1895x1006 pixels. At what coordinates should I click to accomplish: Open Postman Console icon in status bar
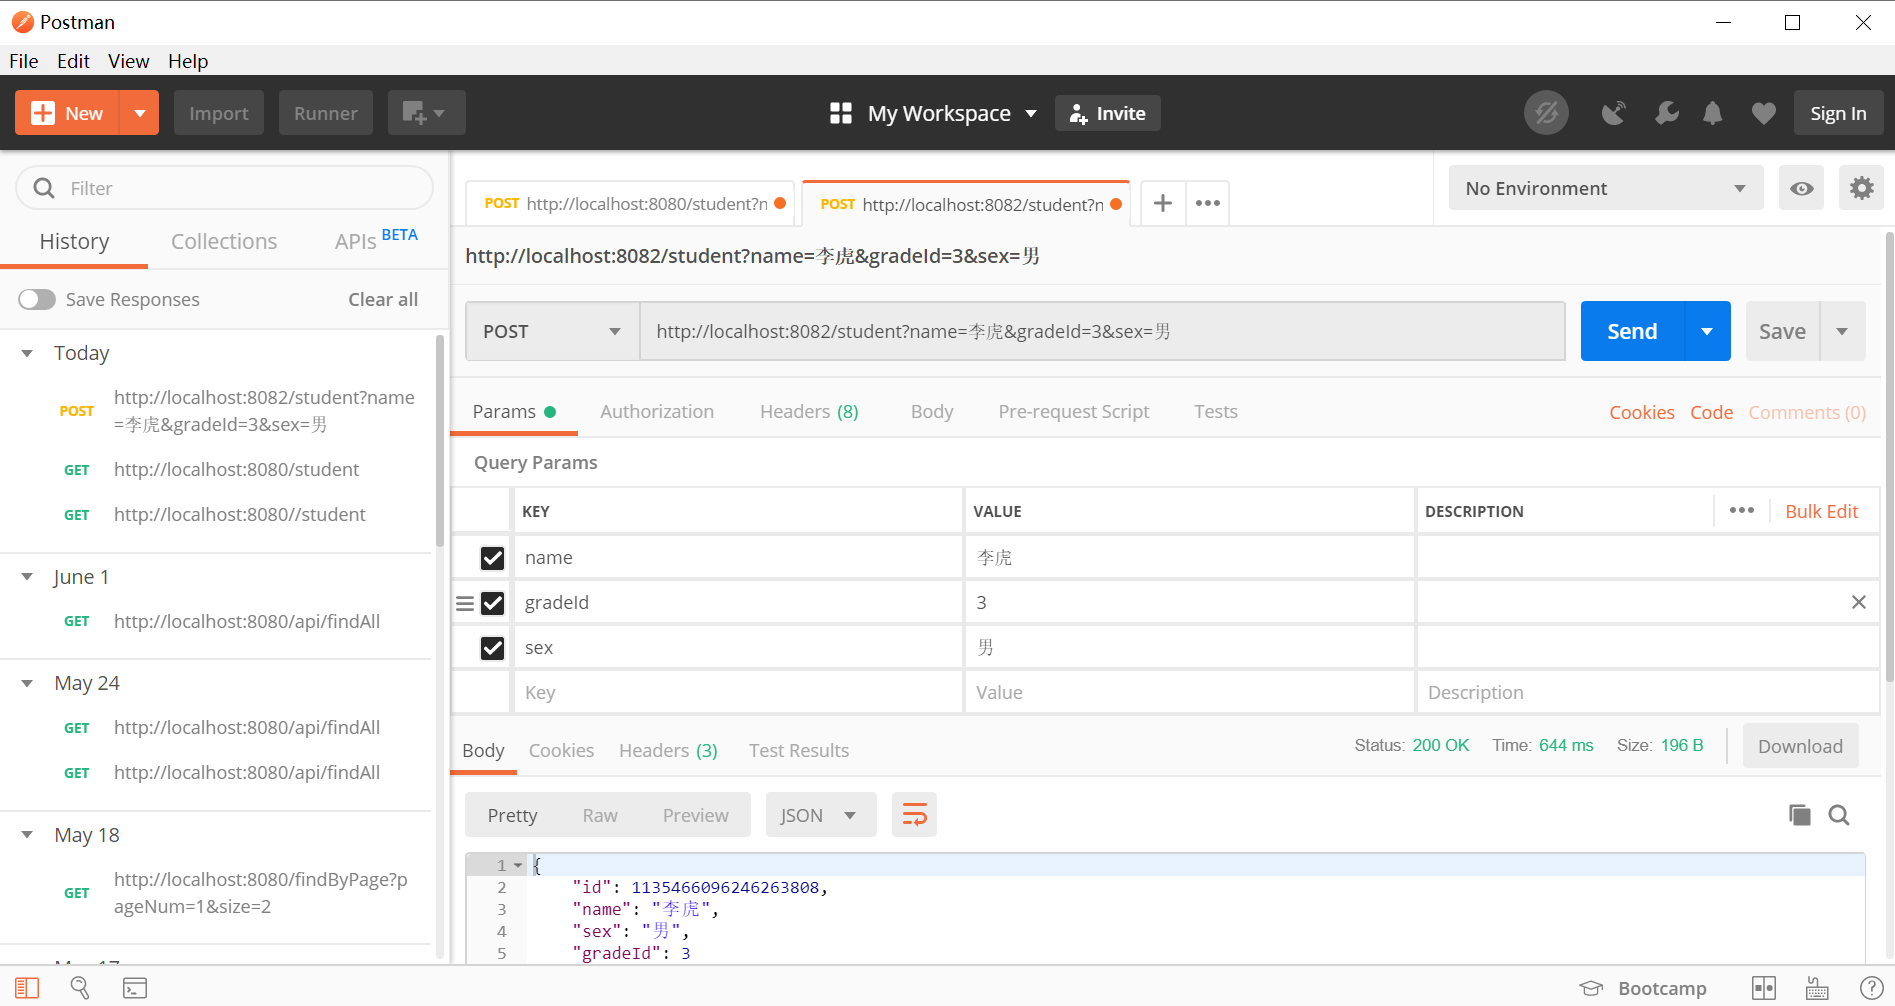pyautogui.click(x=135, y=988)
